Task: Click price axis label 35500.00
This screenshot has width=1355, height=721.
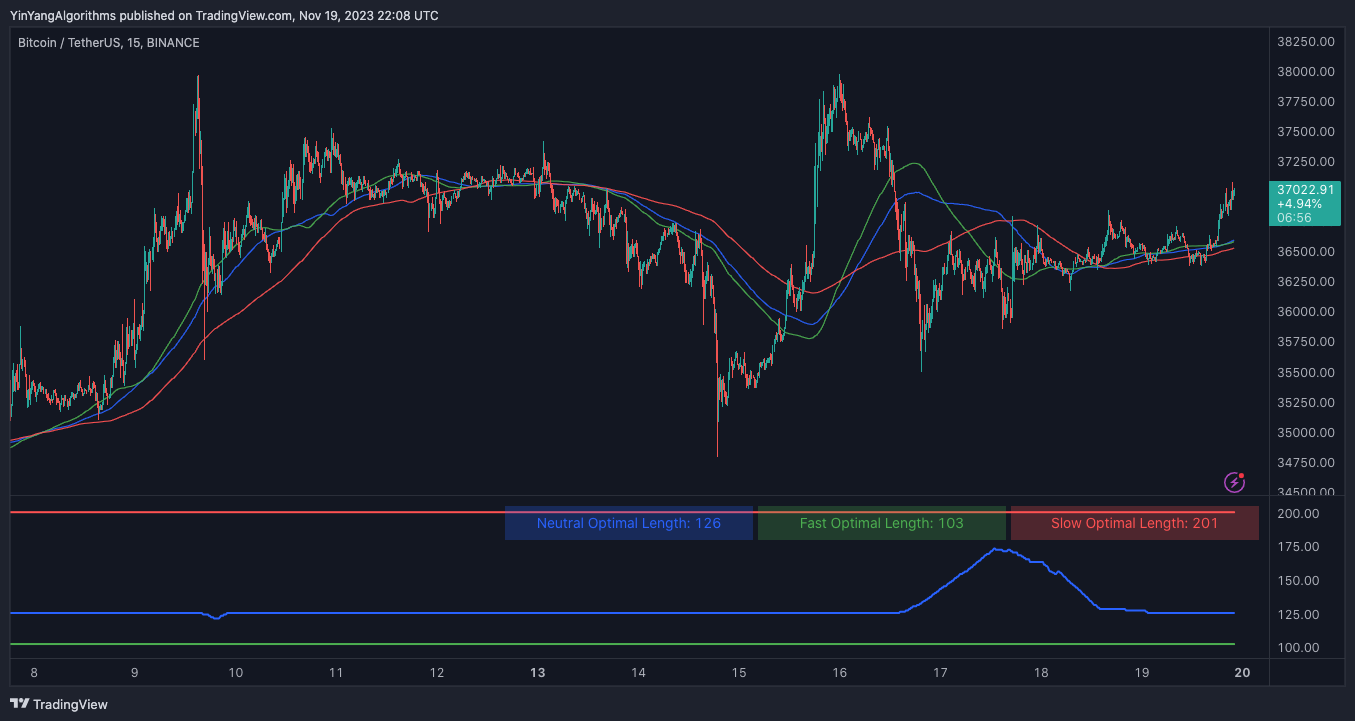Action: point(1306,373)
